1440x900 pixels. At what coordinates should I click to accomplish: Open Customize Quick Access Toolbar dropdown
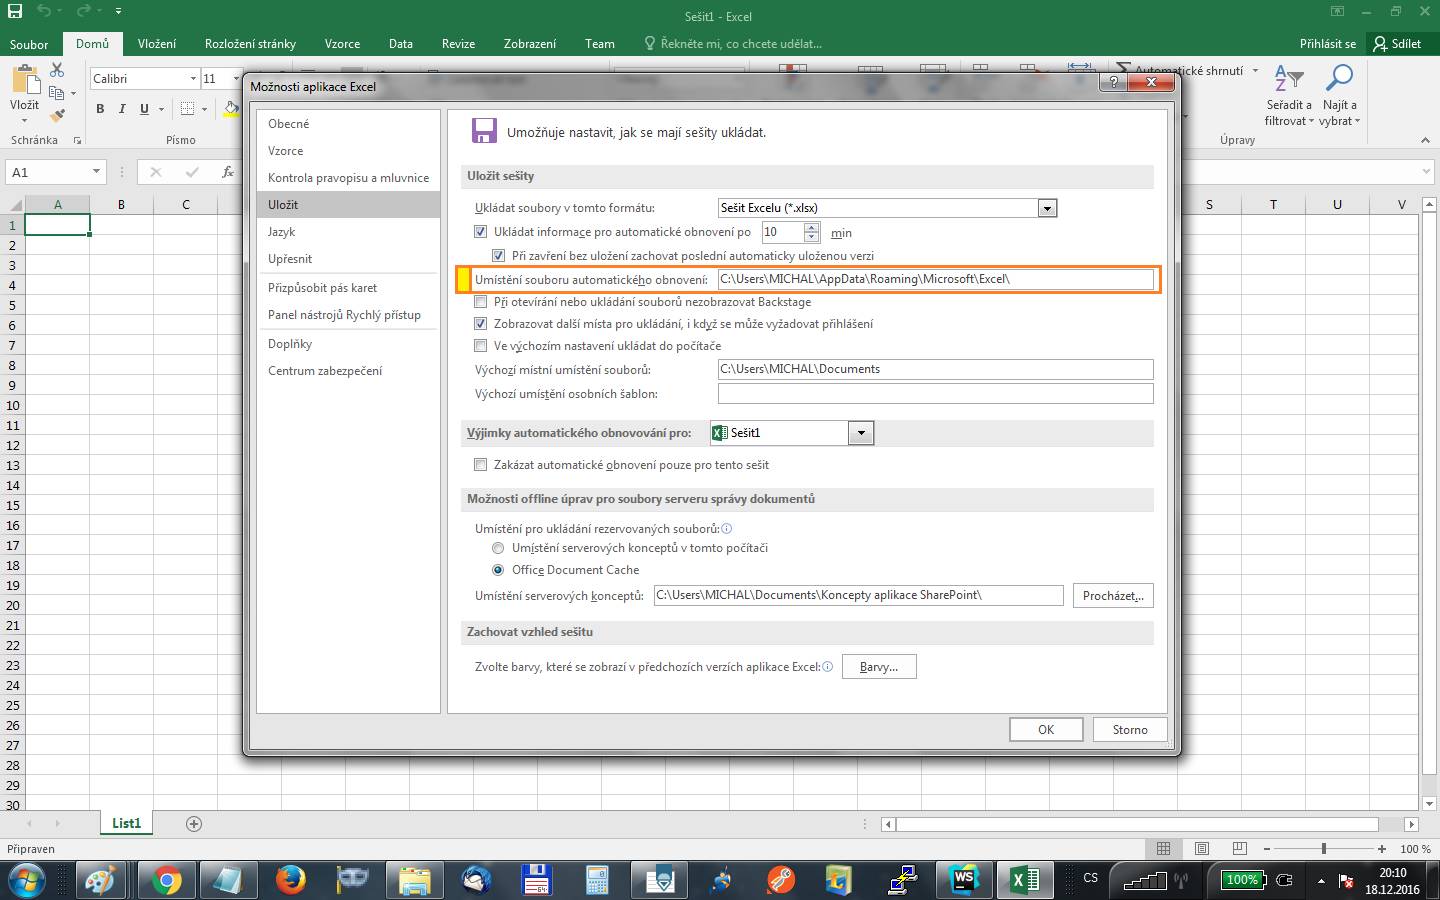(118, 12)
